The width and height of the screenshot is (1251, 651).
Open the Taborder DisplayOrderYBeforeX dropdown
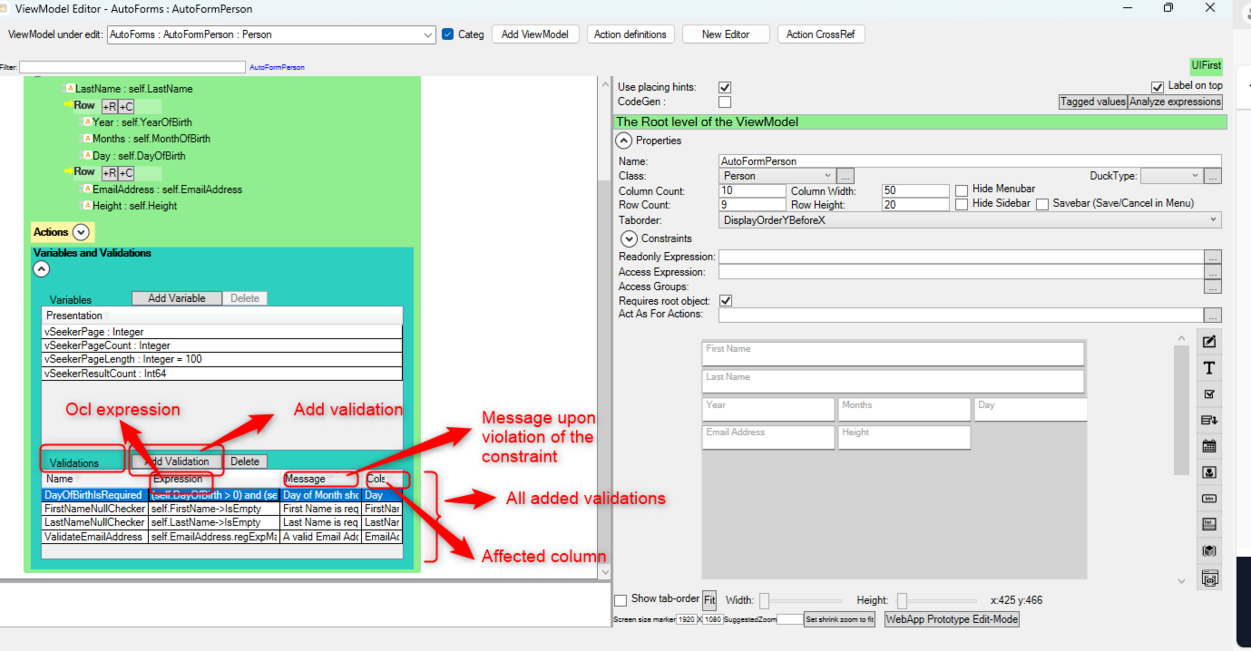coord(970,220)
